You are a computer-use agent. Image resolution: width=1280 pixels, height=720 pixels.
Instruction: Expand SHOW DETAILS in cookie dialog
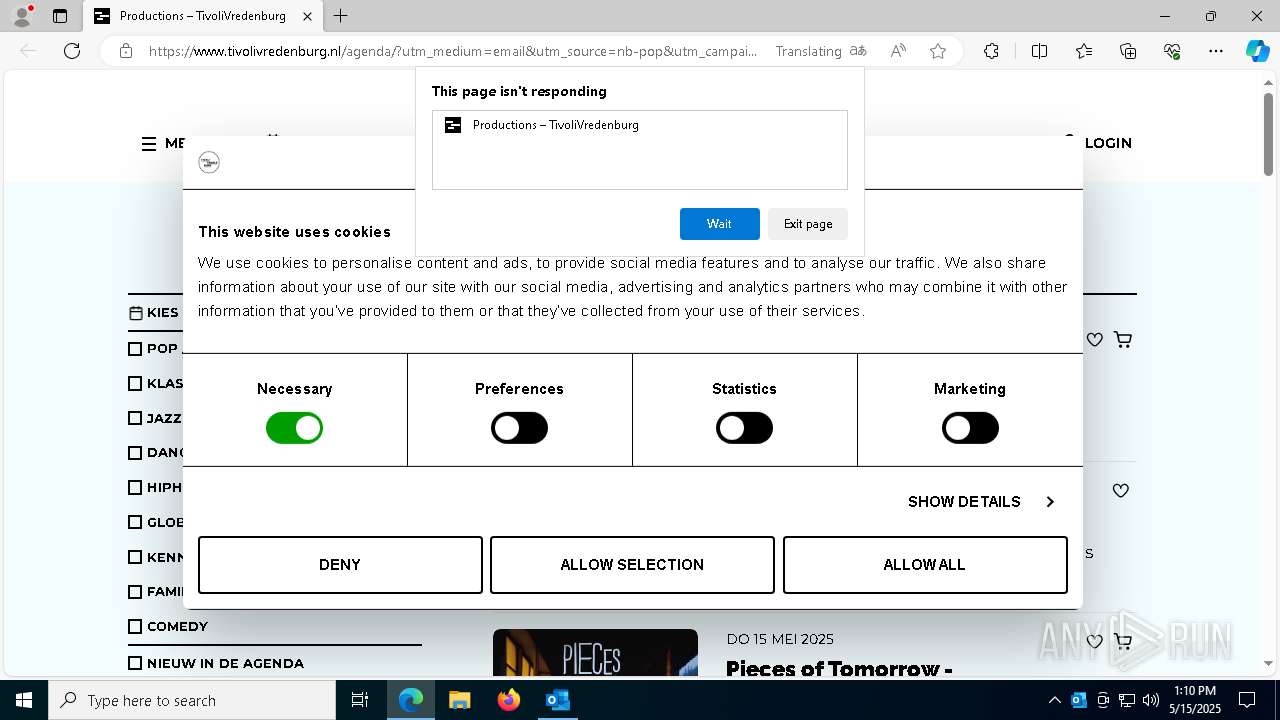pos(981,502)
